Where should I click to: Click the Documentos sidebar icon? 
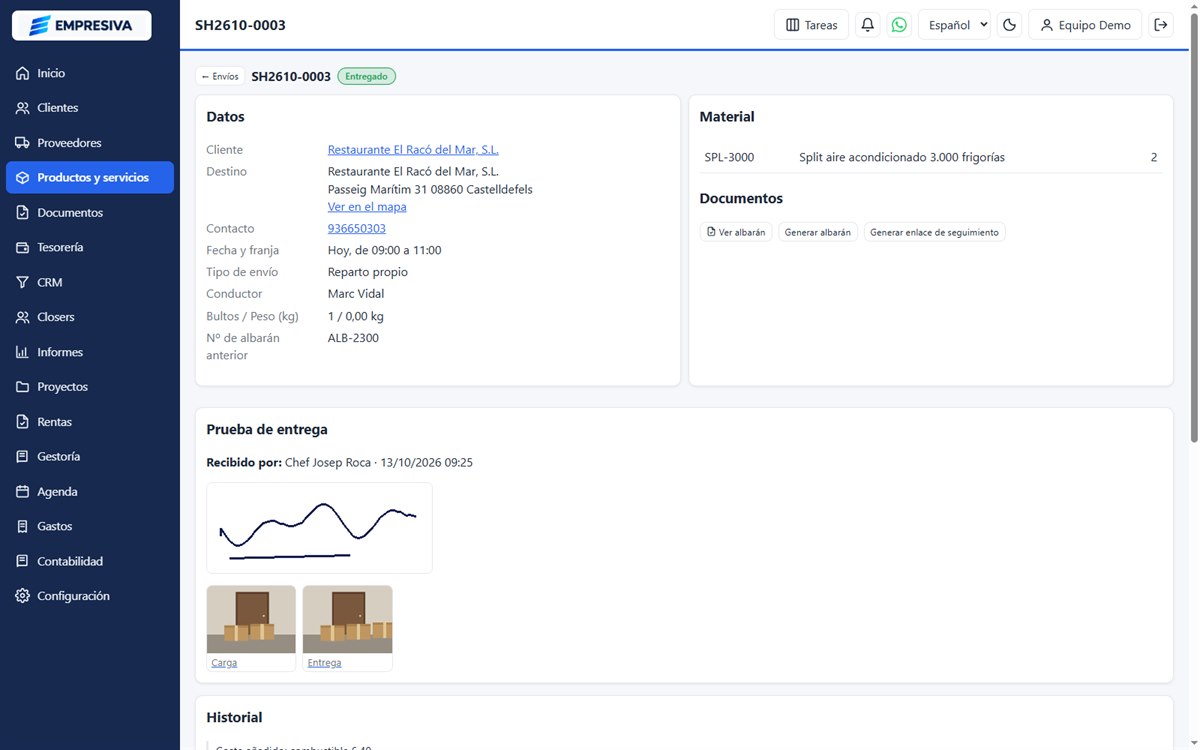(22, 212)
